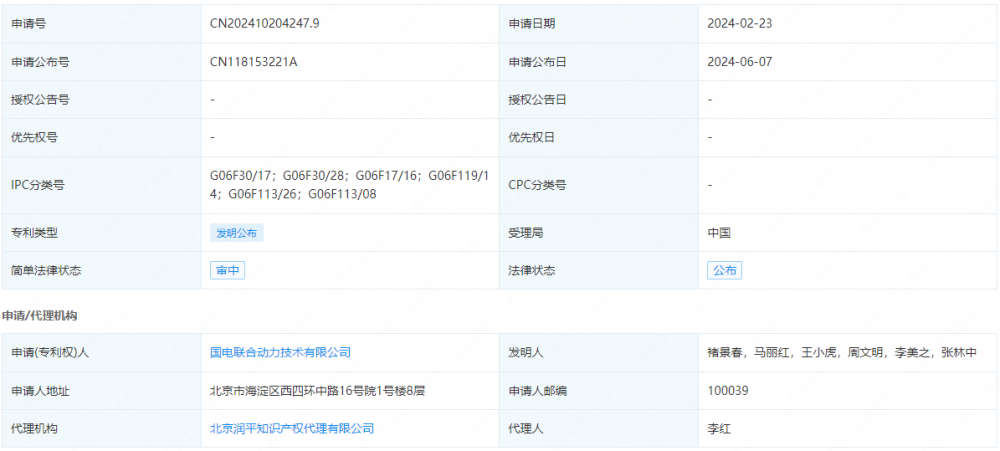Click the 申请人地址 label
Viewport: 1000px width, 451px height.
point(40,390)
